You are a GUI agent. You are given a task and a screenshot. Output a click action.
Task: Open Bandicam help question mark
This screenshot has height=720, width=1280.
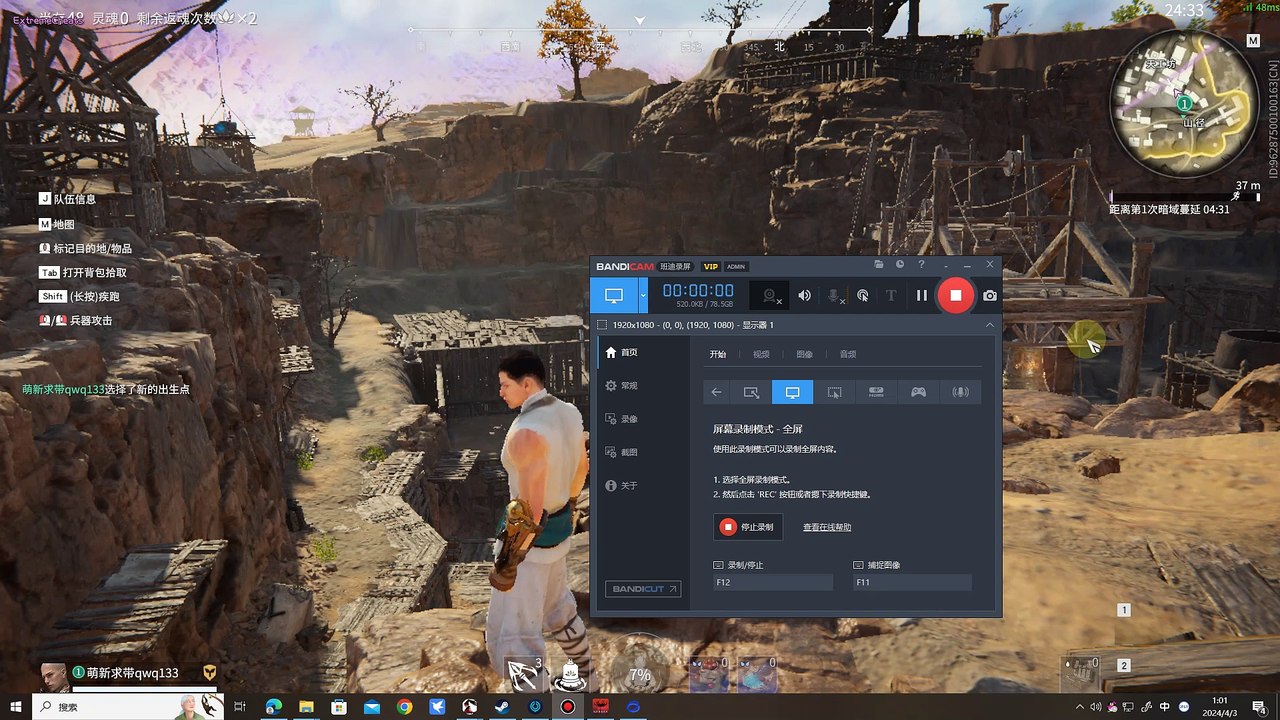921,265
